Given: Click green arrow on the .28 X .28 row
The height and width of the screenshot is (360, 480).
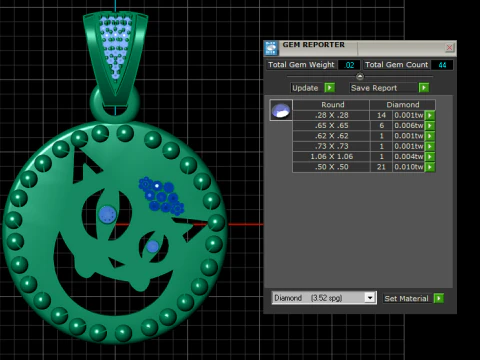Looking at the screenshot, I should click(x=430, y=115).
